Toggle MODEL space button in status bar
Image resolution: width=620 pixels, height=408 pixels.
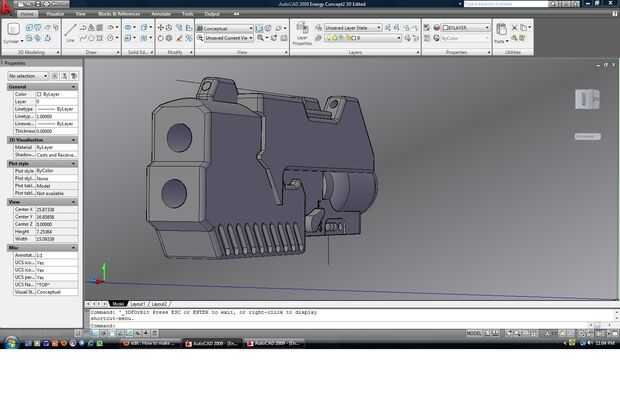pos(474,333)
